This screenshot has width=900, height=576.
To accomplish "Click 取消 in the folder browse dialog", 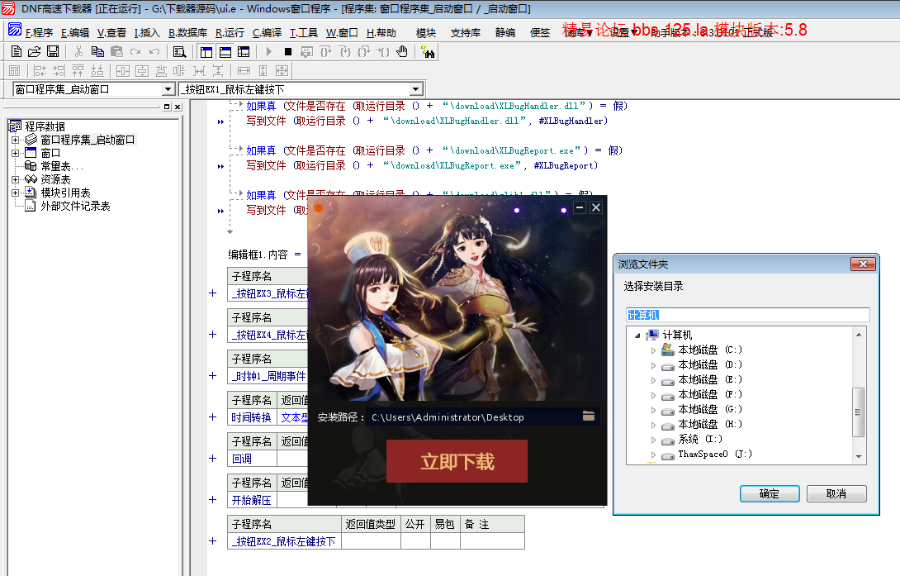I will [x=836, y=493].
